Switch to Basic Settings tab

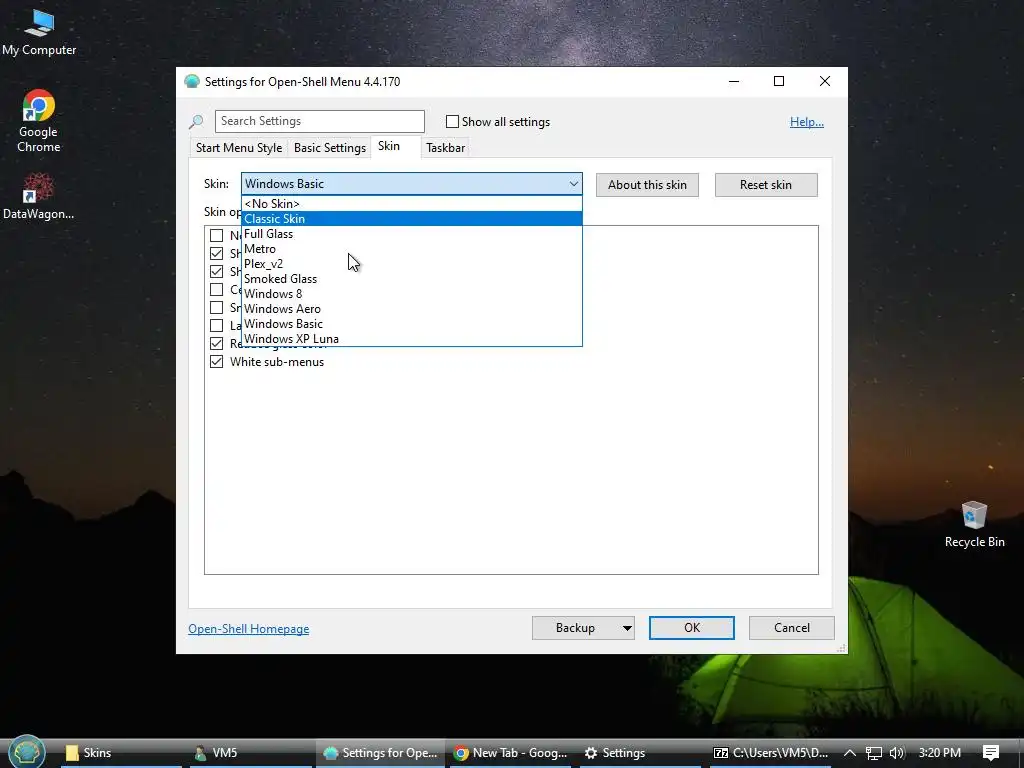click(330, 148)
